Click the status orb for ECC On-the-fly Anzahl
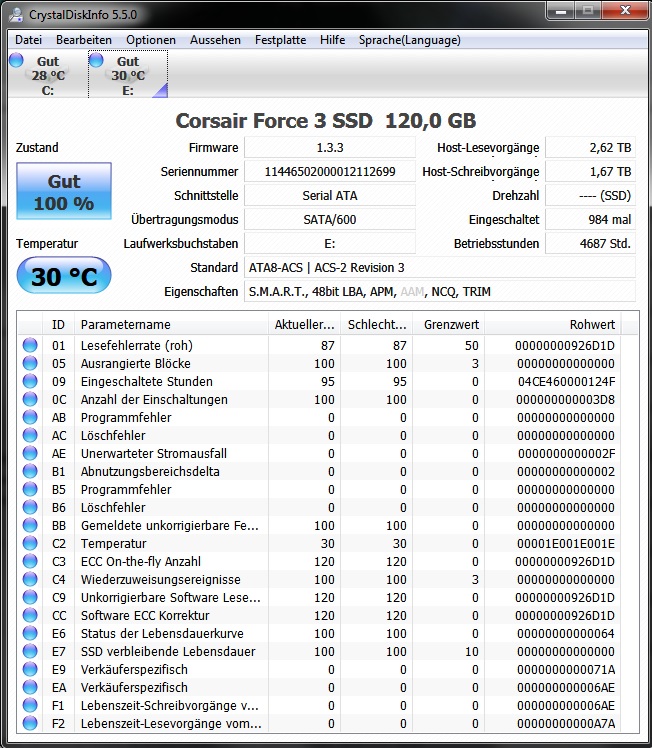Viewport: 652px width, 748px height. (30, 561)
